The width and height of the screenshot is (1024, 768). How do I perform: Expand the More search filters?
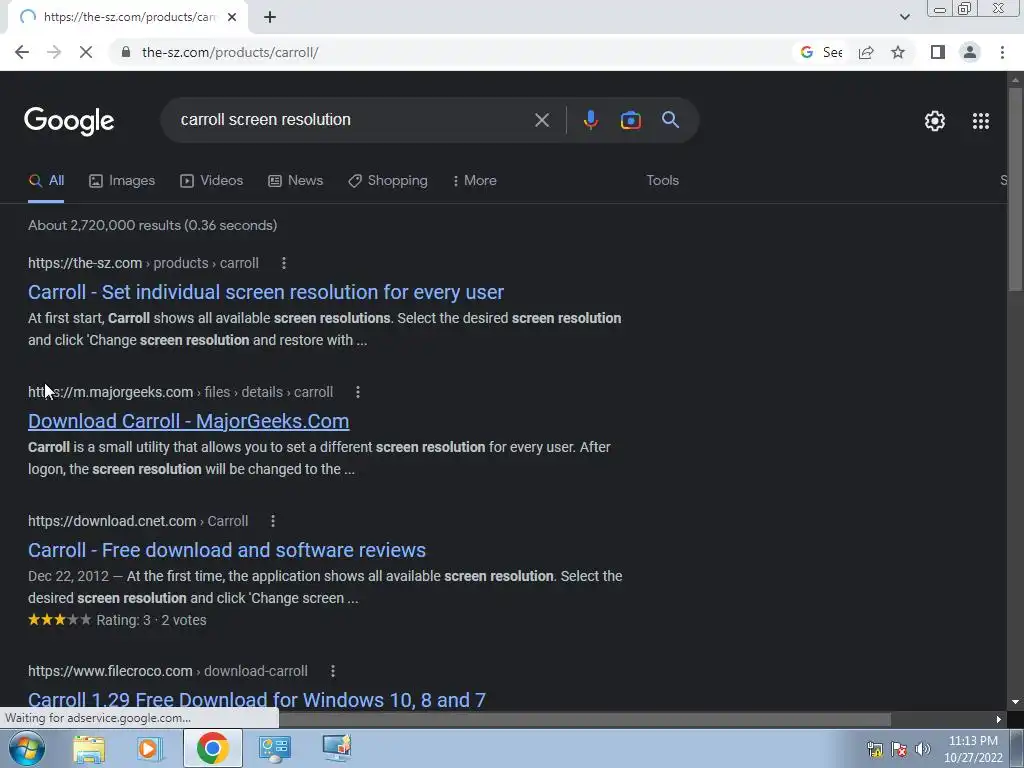[475, 180]
